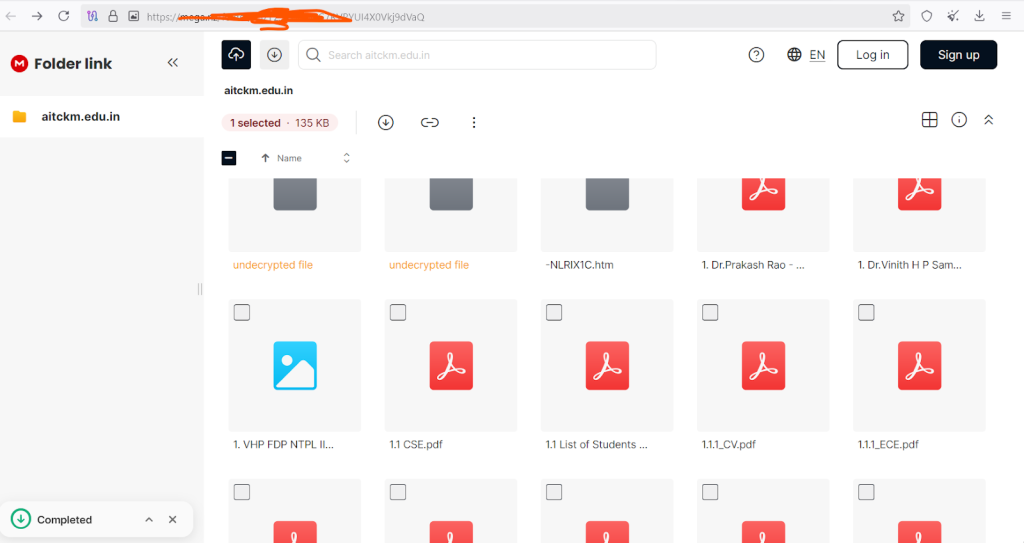1024x543 pixels.
Task: Open the info panel icon
Action: (x=959, y=120)
